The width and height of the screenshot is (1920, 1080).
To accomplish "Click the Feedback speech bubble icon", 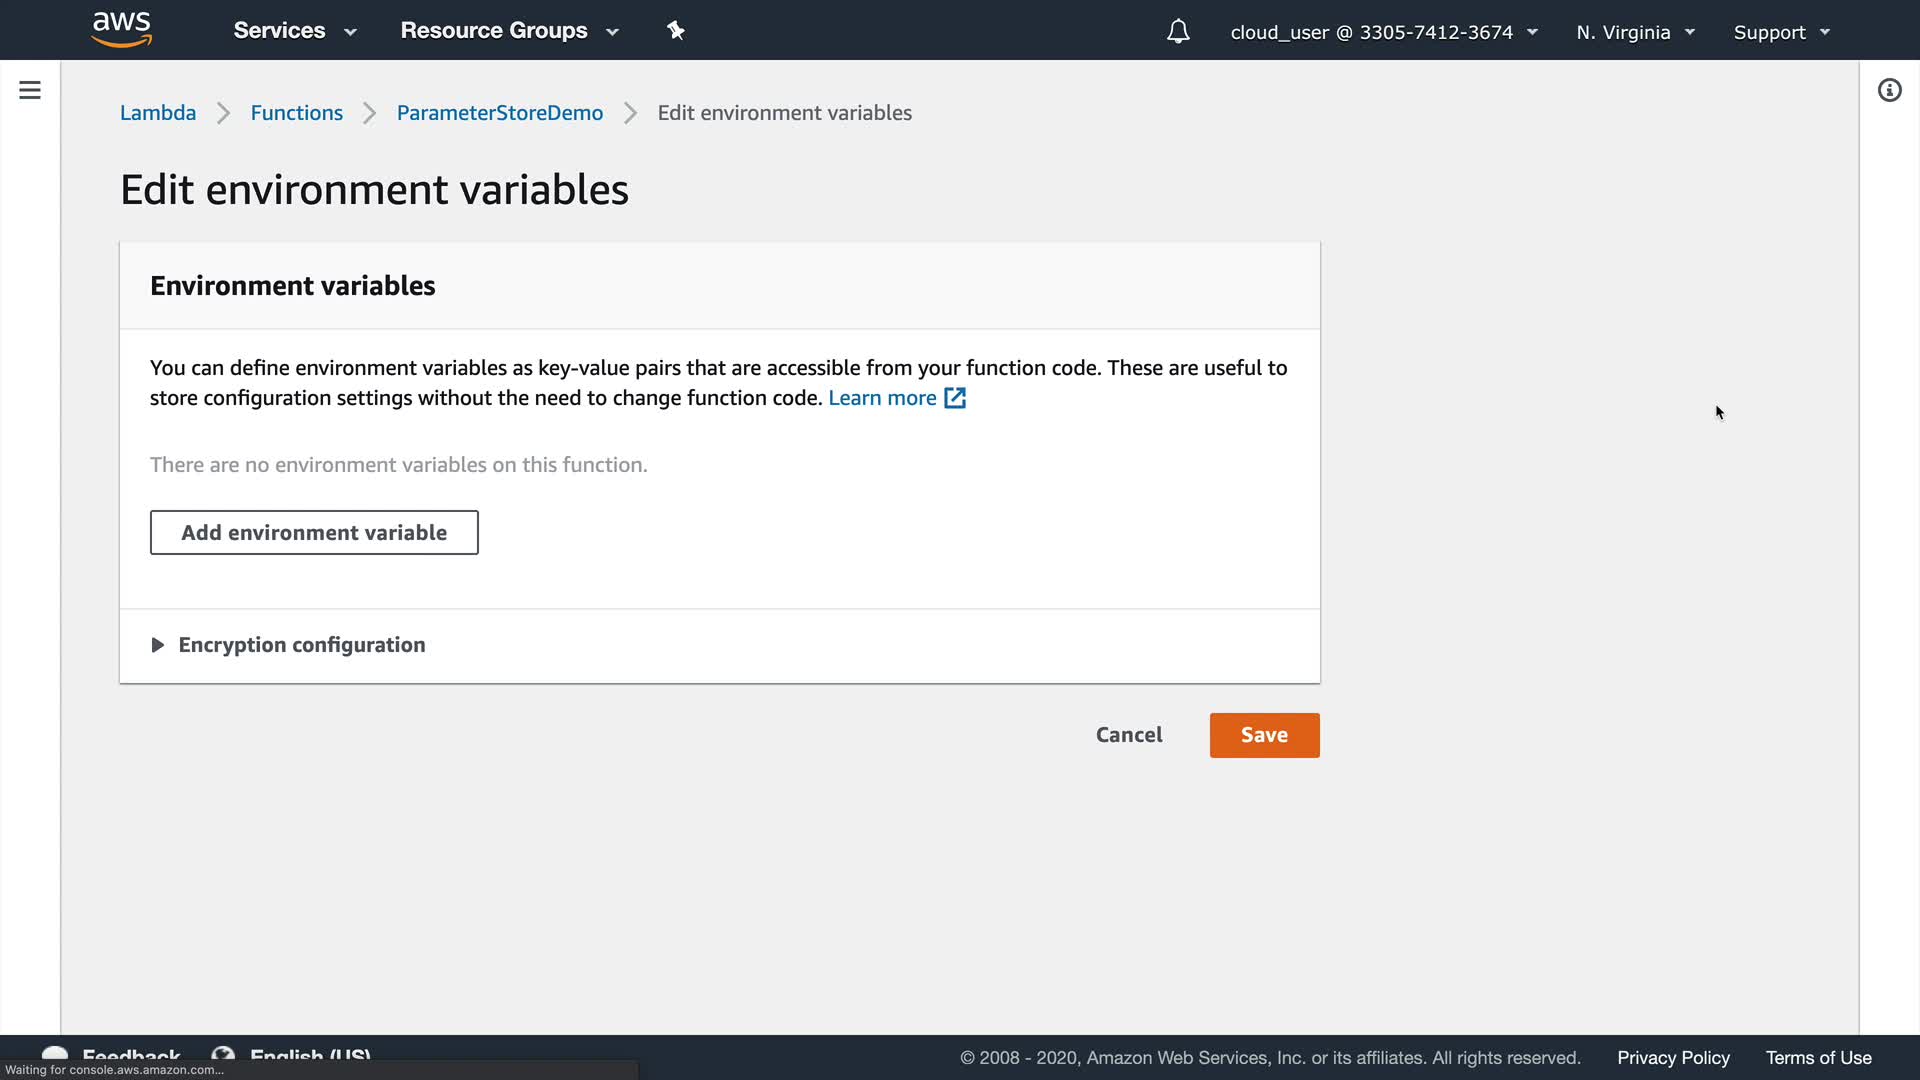I will tap(55, 1054).
